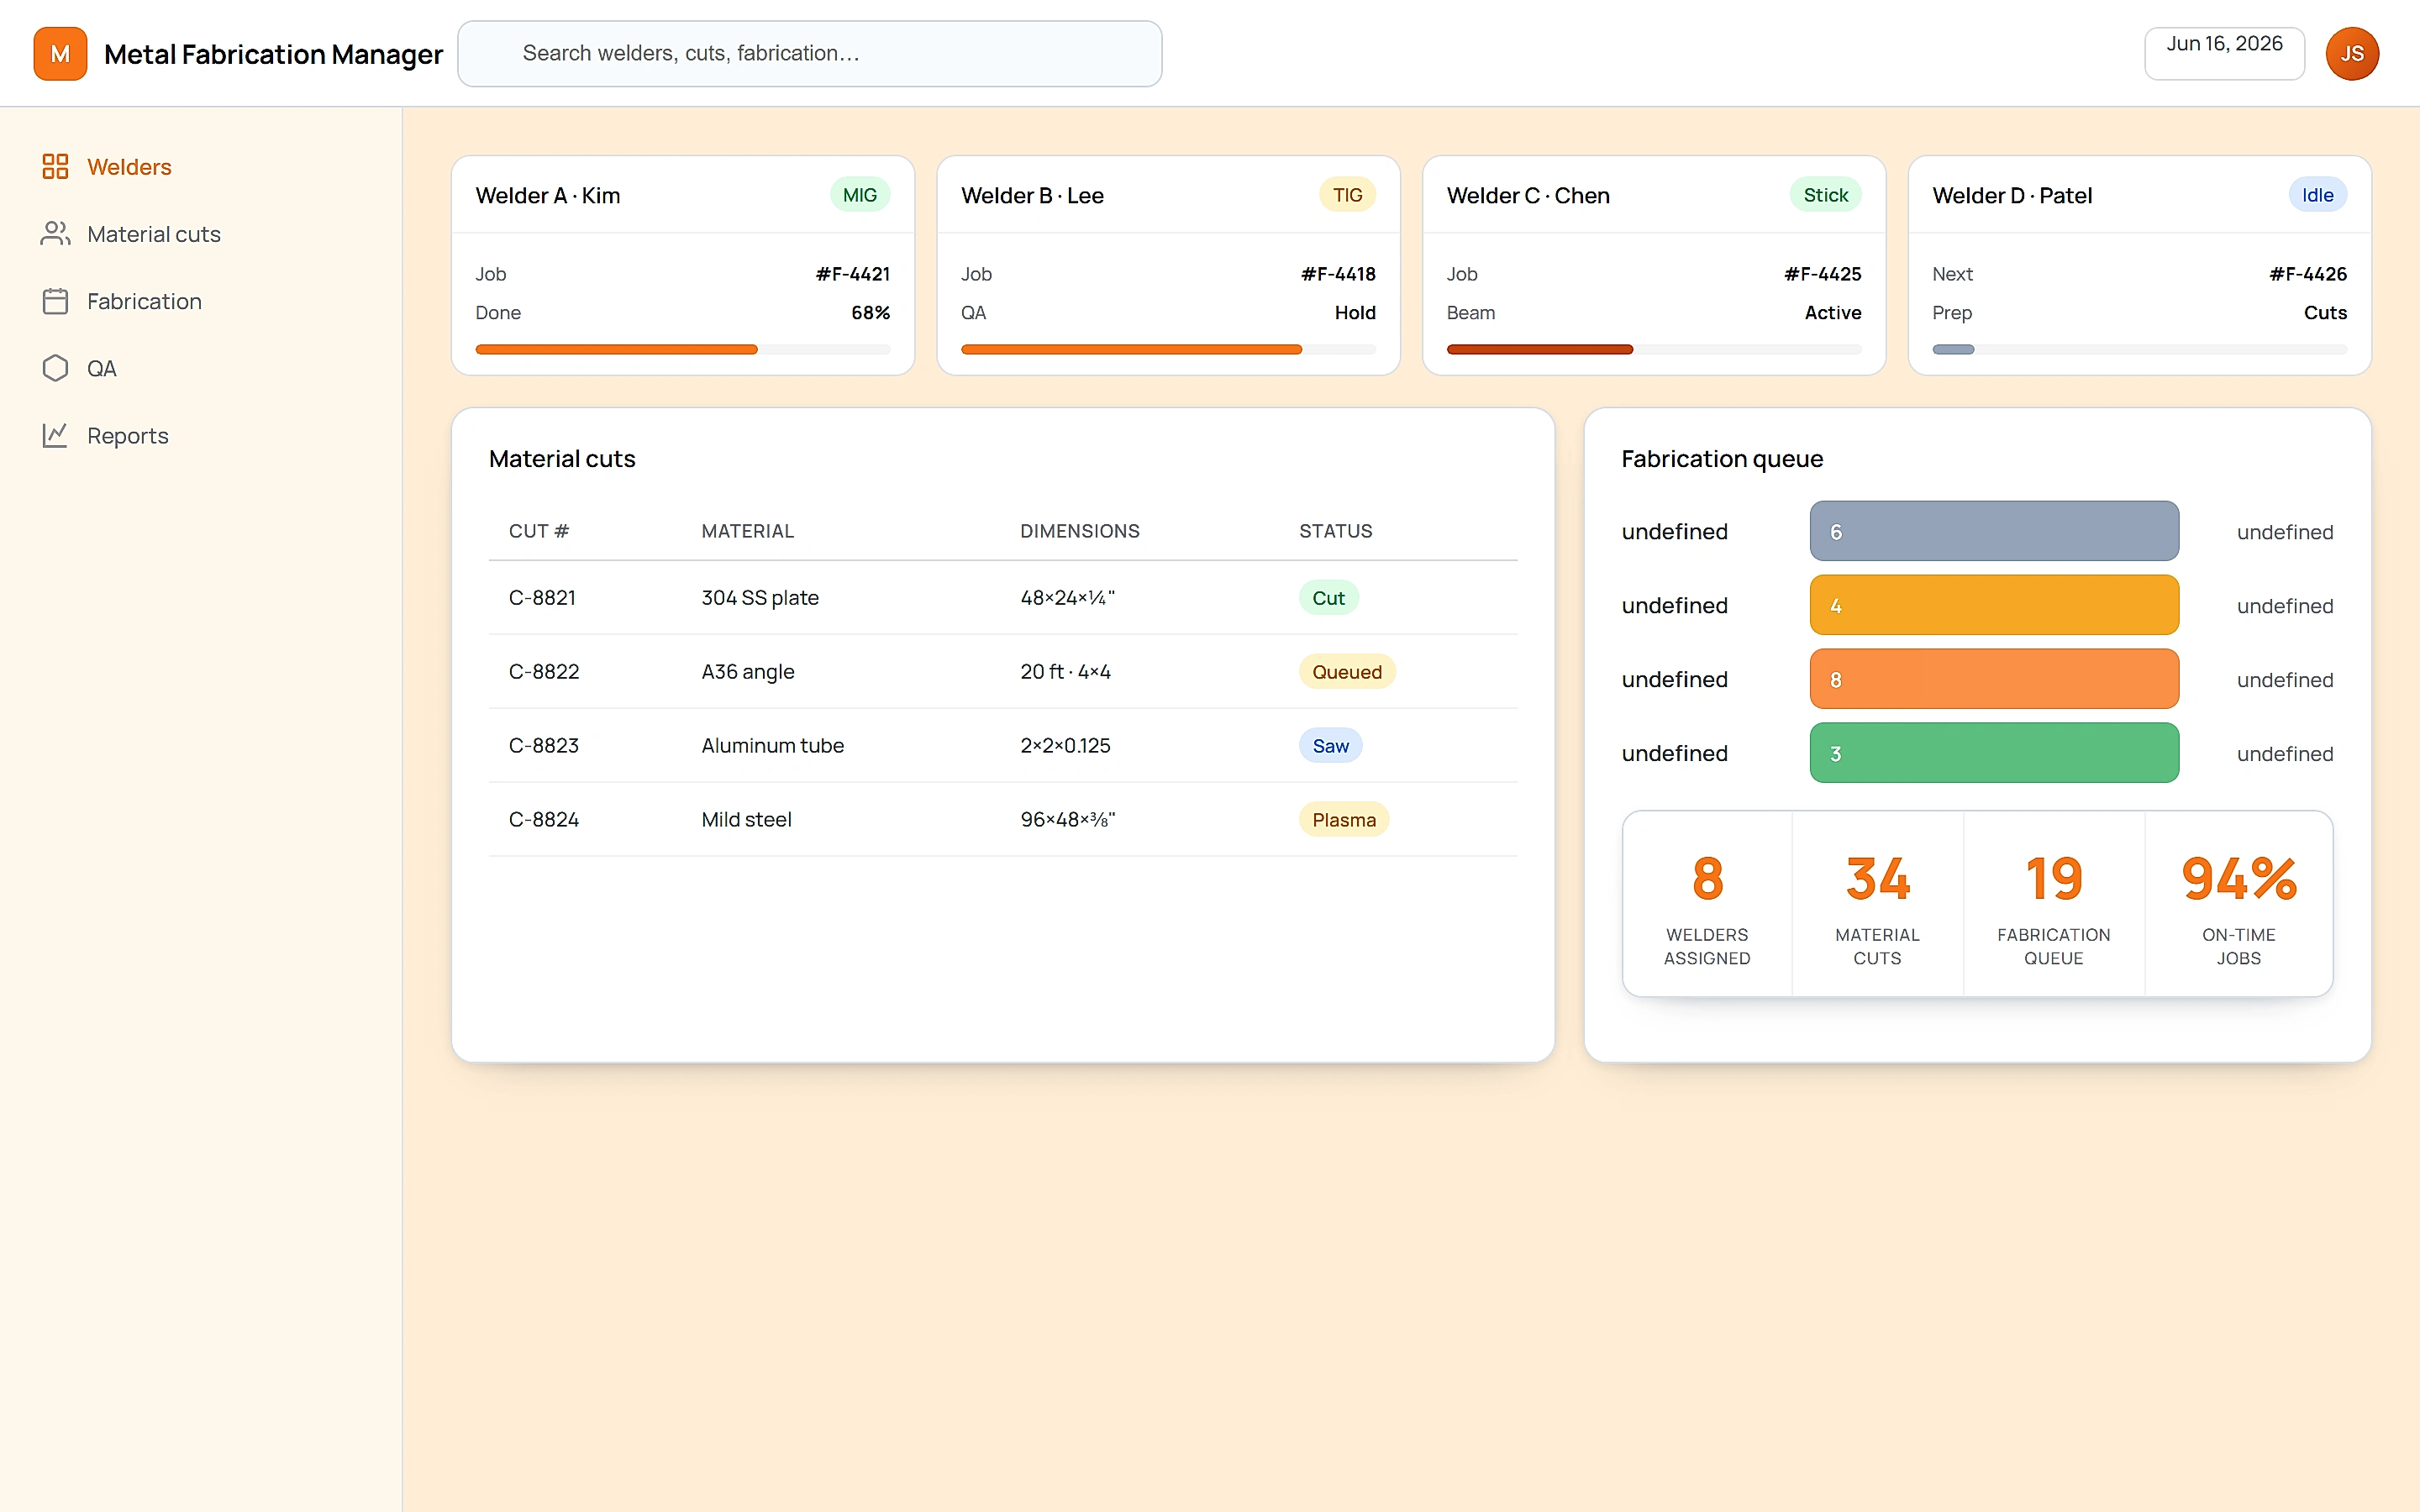
Task: Click the orange M app logo
Action: (x=60, y=54)
